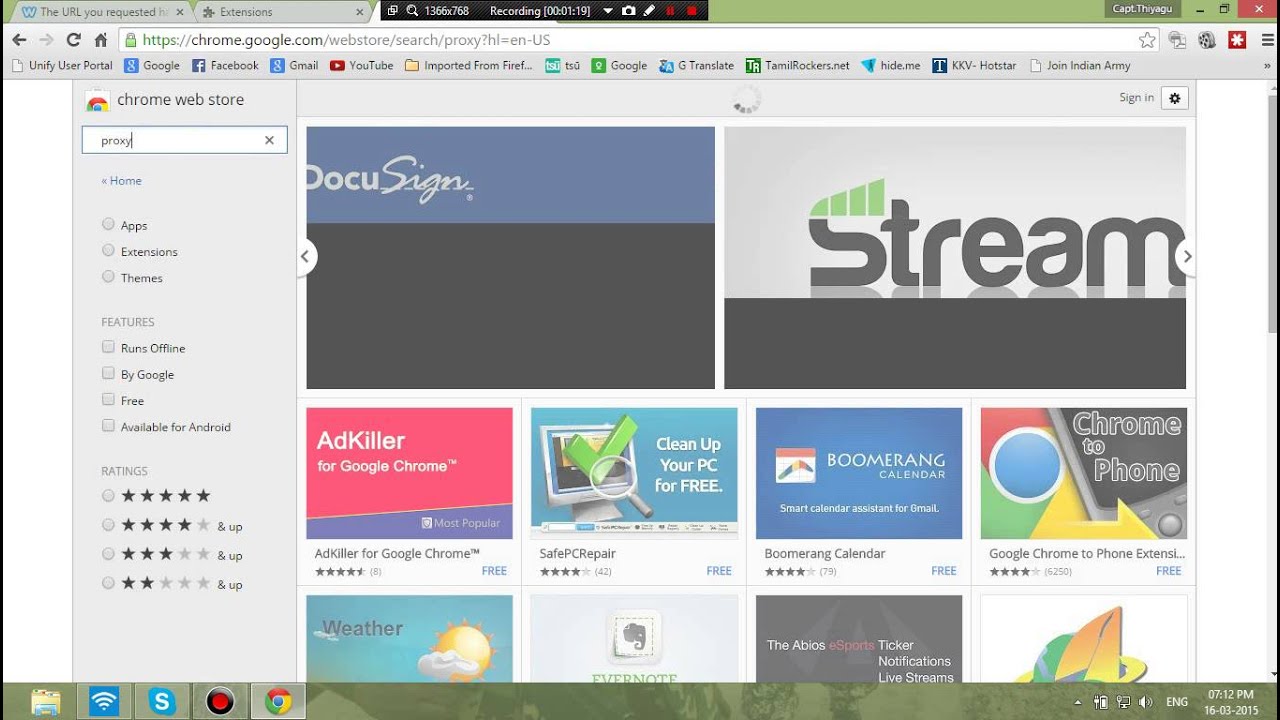Viewport: 1280px width, 720px height.
Task: Show previous carousel slide
Action: 306,257
